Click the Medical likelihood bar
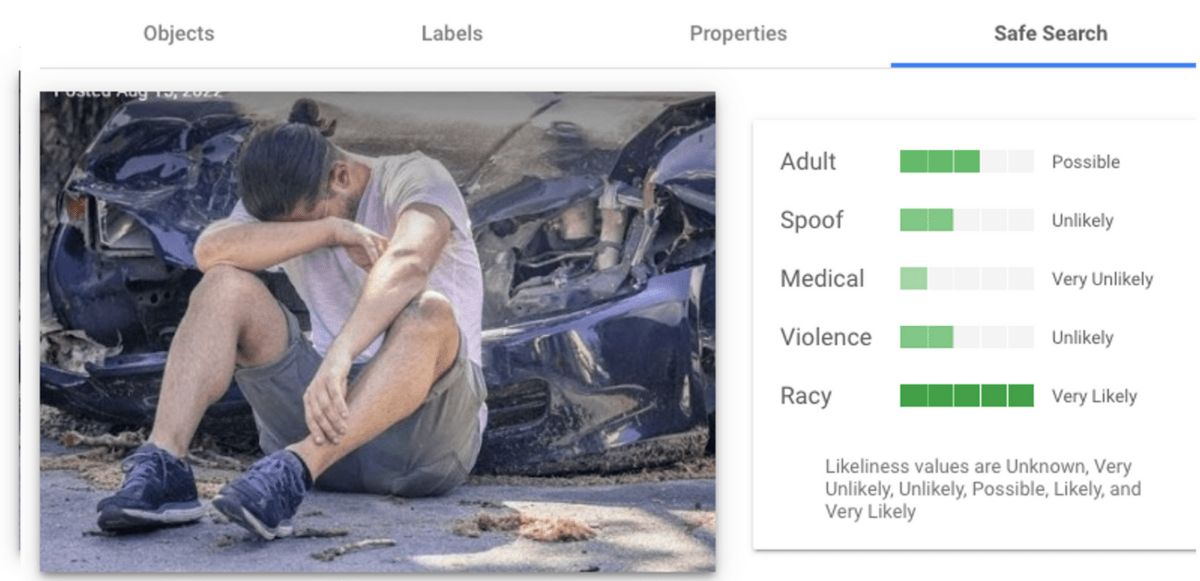 [967, 279]
